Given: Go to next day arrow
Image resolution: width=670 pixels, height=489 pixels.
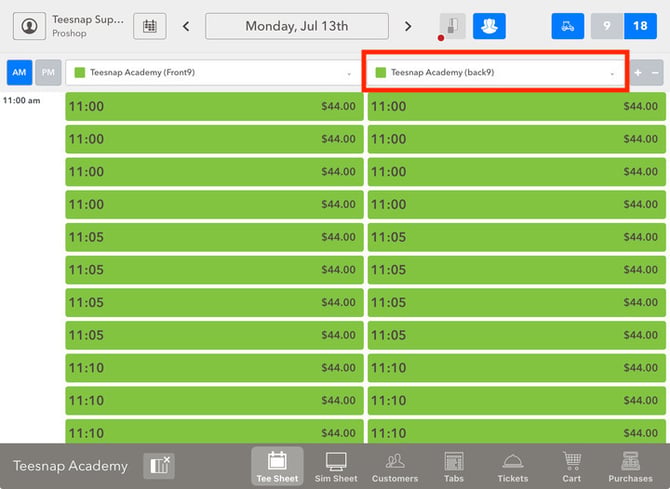Looking at the screenshot, I should pos(408,27).
